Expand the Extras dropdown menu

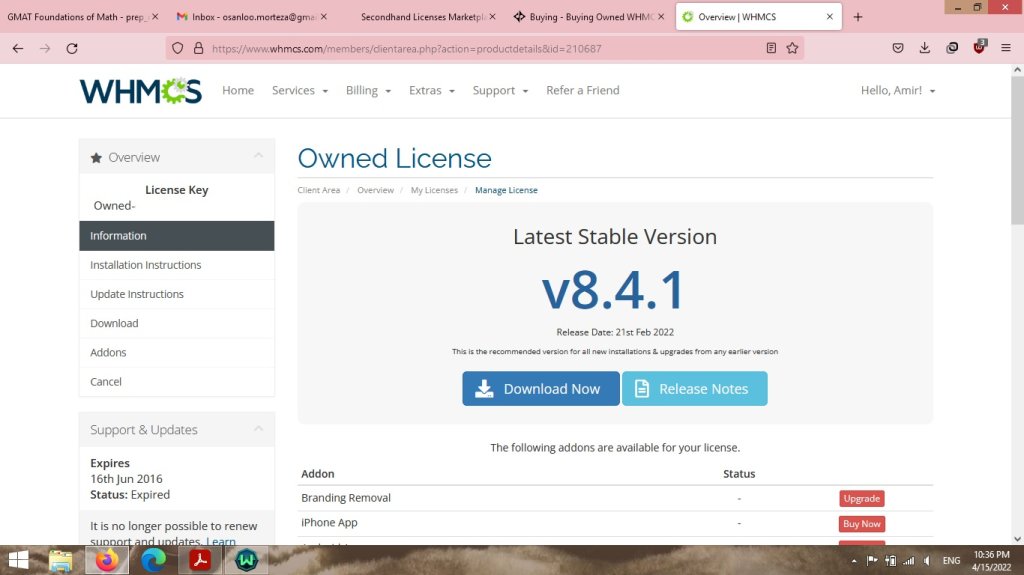(432, 90)
